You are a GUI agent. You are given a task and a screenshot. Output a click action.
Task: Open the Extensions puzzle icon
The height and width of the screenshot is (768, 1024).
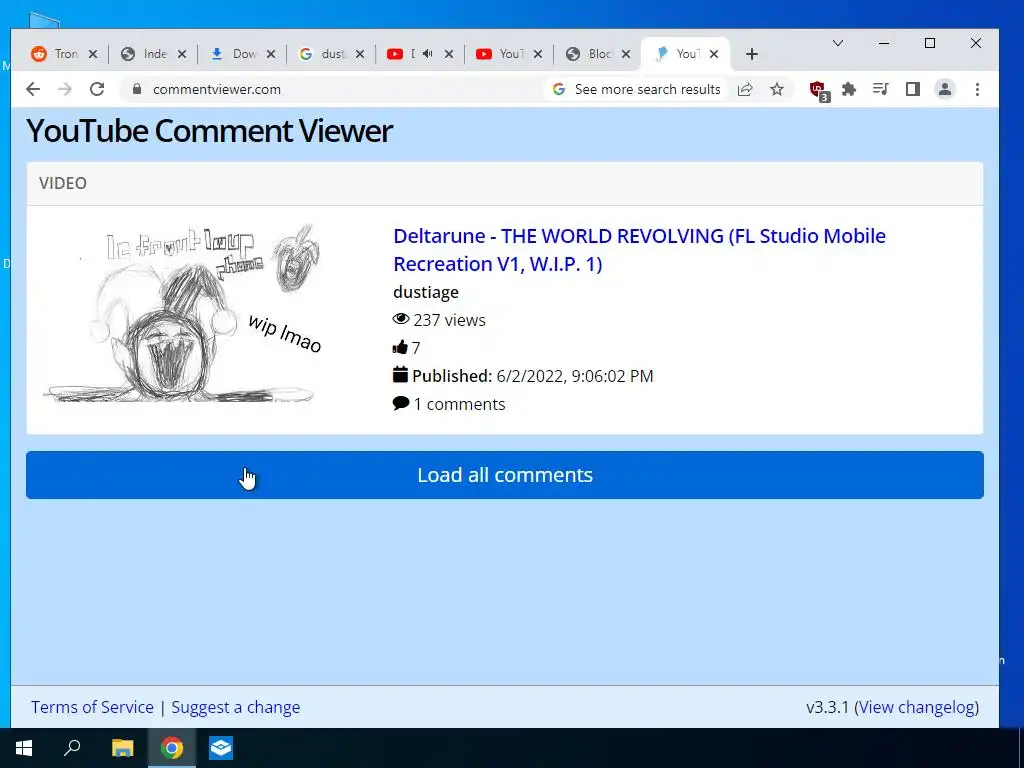point(849,89)
